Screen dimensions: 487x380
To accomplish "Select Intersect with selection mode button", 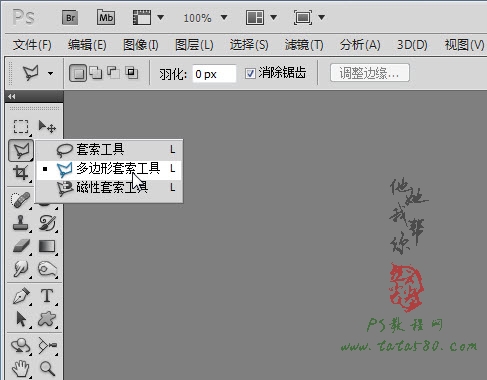I will coord(131,73).
